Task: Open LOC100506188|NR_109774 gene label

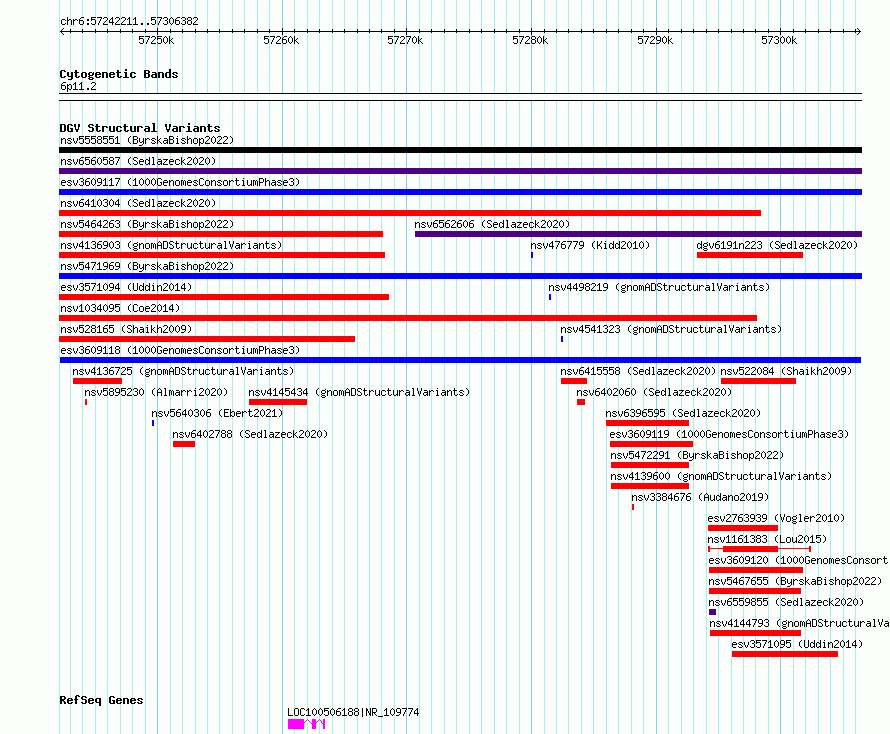Action: click(x=353, y=712)
